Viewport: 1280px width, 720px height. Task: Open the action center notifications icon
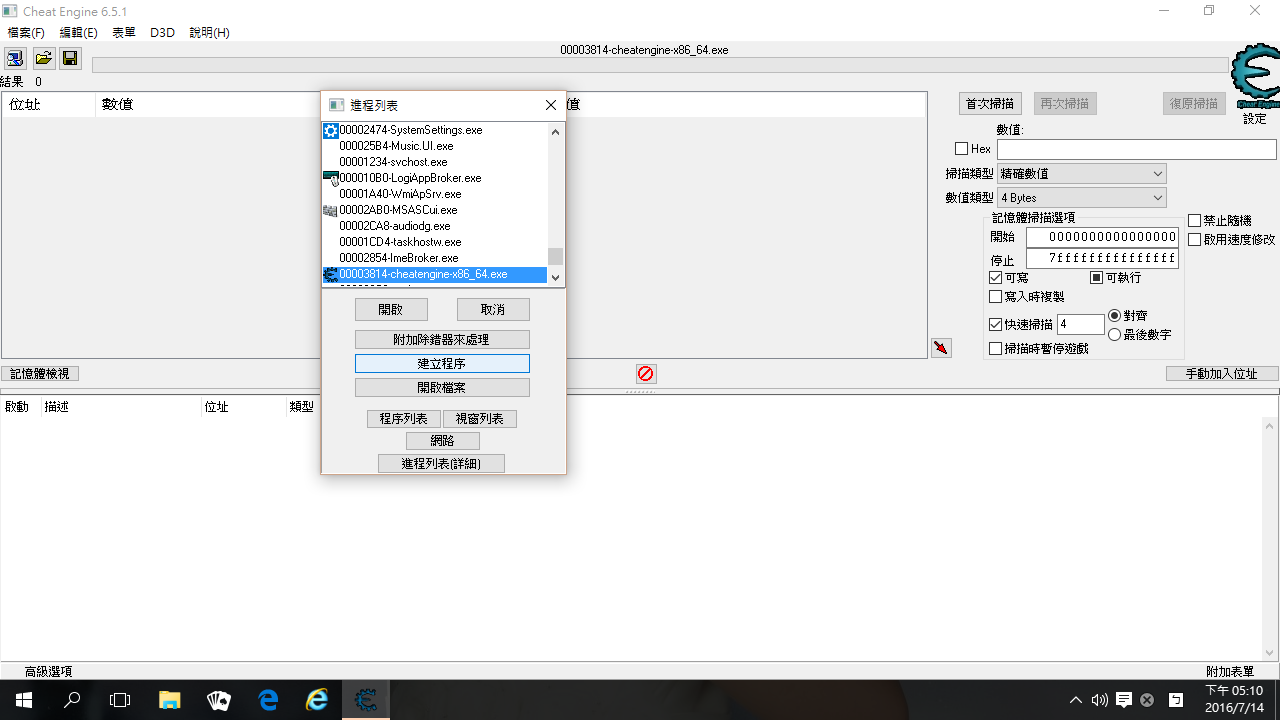click(1124, 700)
